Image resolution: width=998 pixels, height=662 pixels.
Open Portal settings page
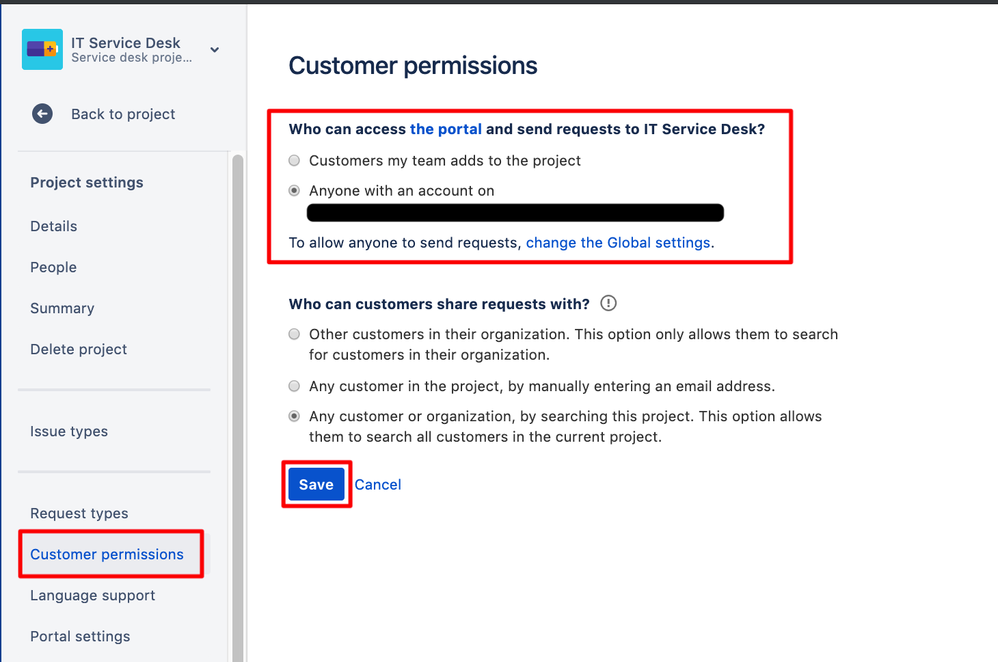80,637
